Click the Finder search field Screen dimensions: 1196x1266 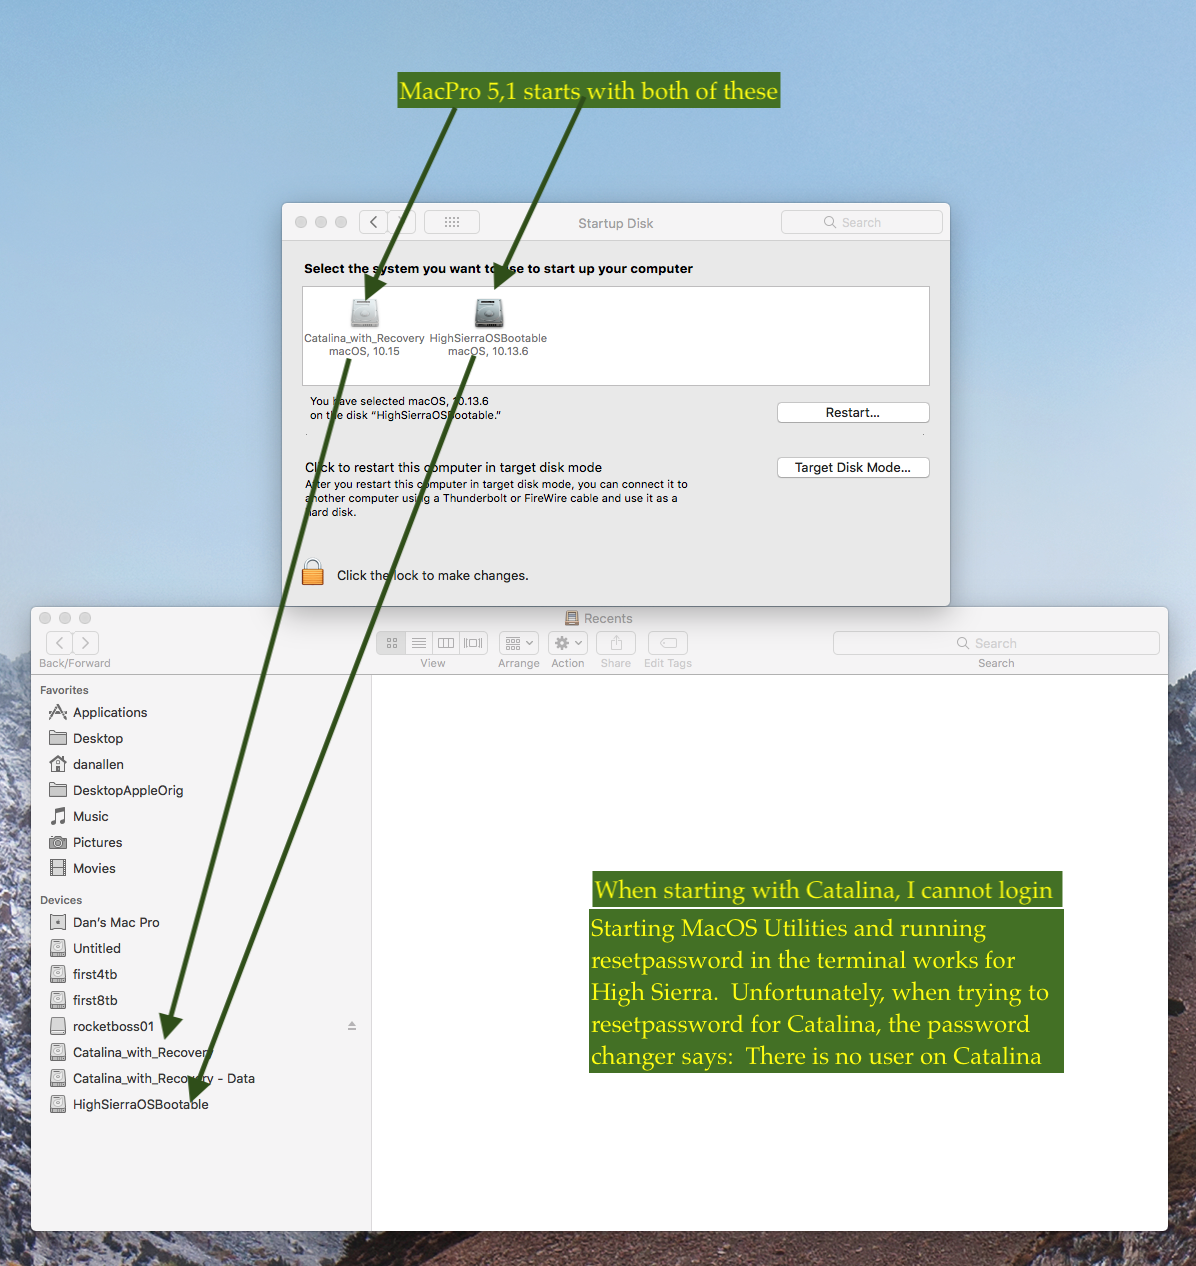996,643
